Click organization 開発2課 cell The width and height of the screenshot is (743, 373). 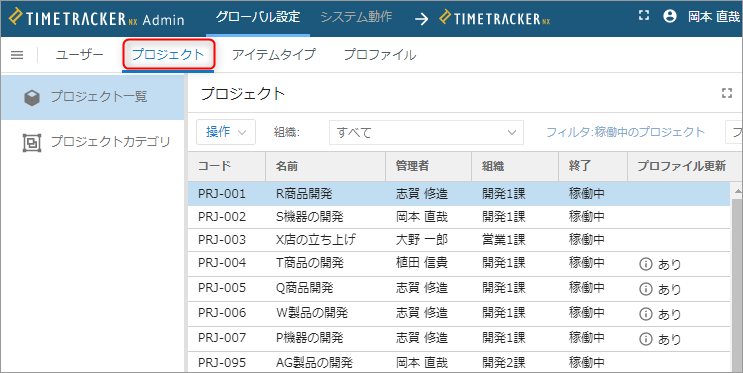504,363
